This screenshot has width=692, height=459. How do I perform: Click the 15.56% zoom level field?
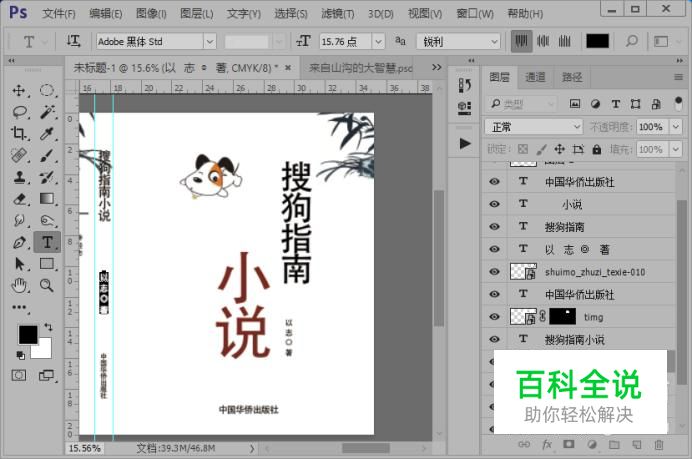coord(85,448)
